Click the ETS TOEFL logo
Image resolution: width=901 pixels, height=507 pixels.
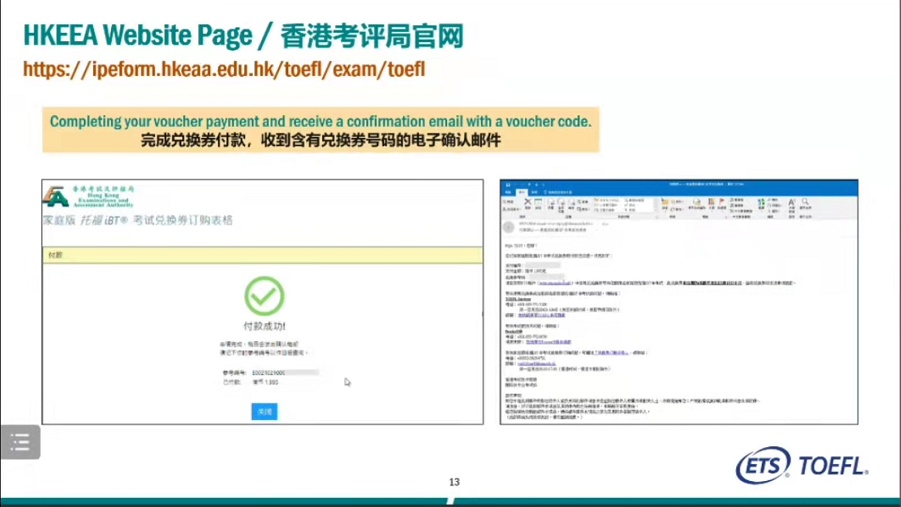[x=801, y=466]
